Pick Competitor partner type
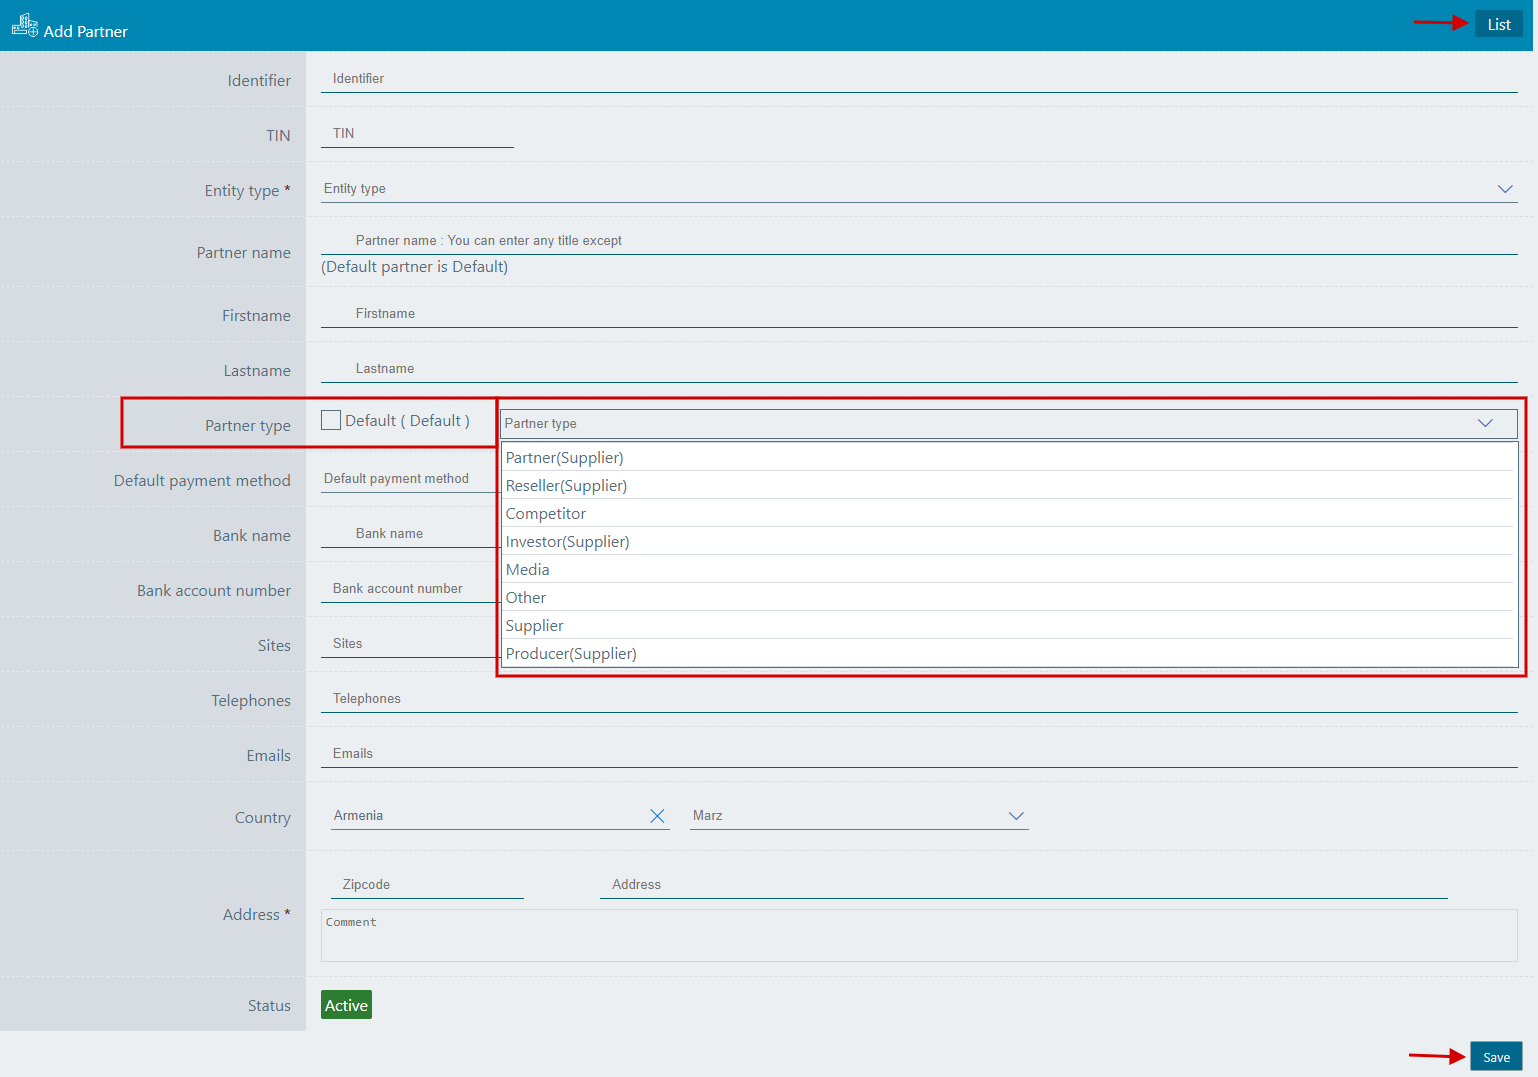The height and width of the screenshot is (1077, 1538). coord(546,514)
